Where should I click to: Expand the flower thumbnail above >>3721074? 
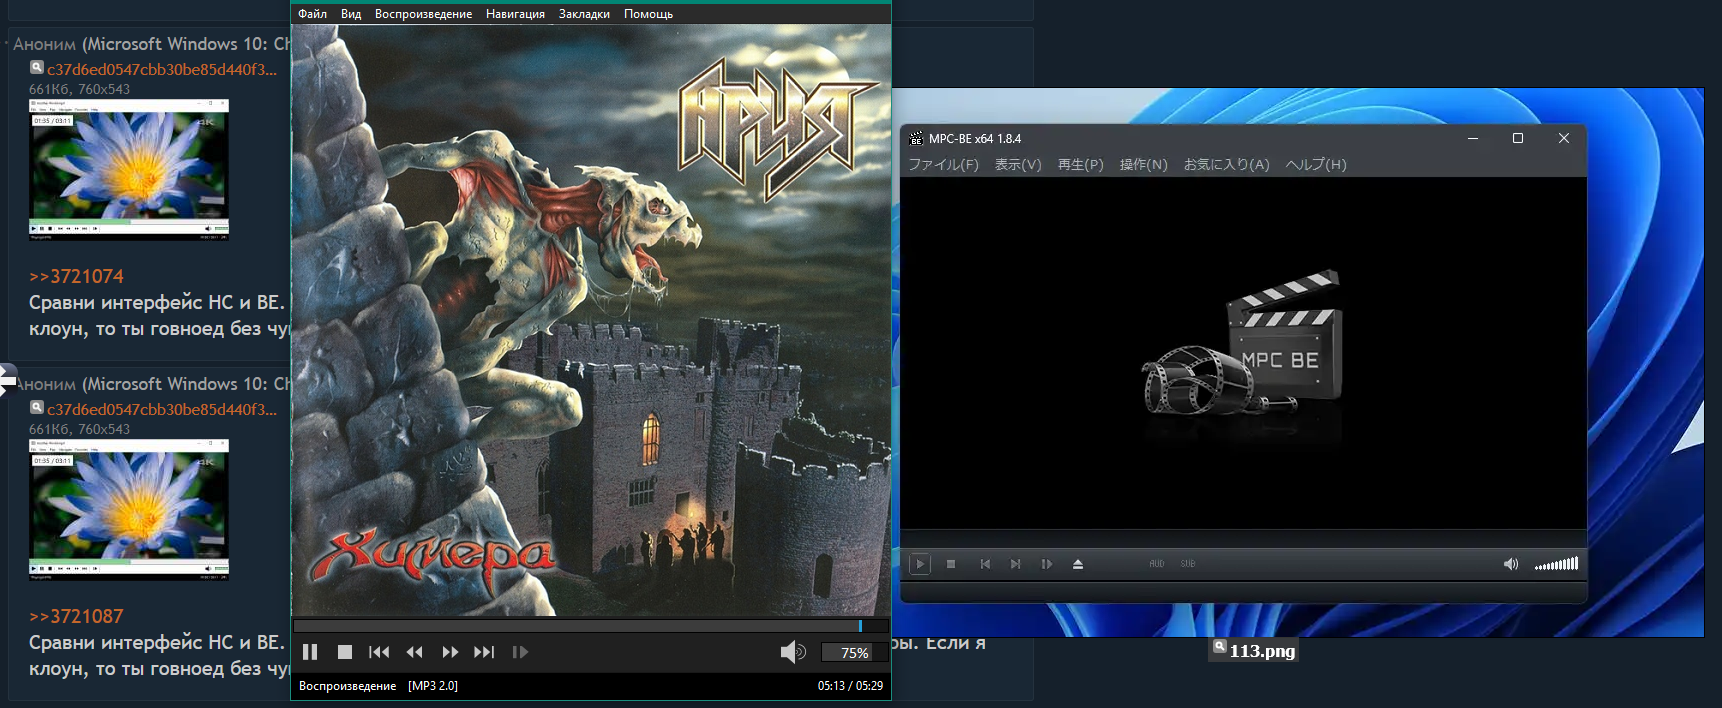pyautogui.click(x=129, y=169)
